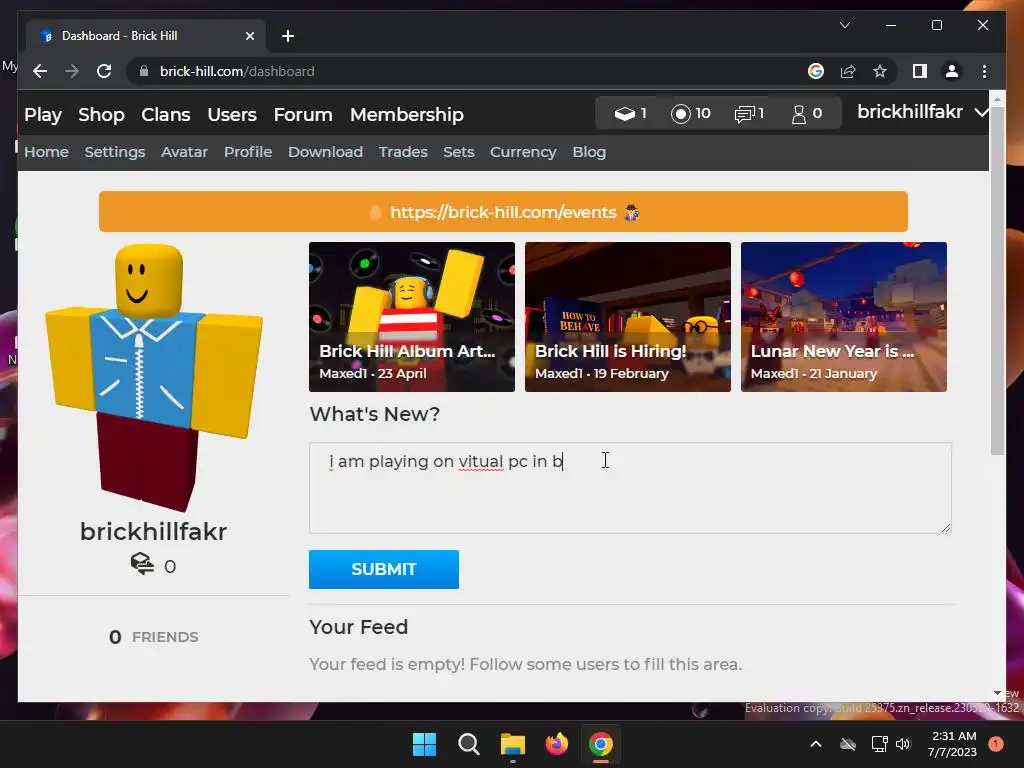The width and height of the screenshot is (1024, 768).
Task: Click inside the What's New text box
Action: click(x=630, y=488)
